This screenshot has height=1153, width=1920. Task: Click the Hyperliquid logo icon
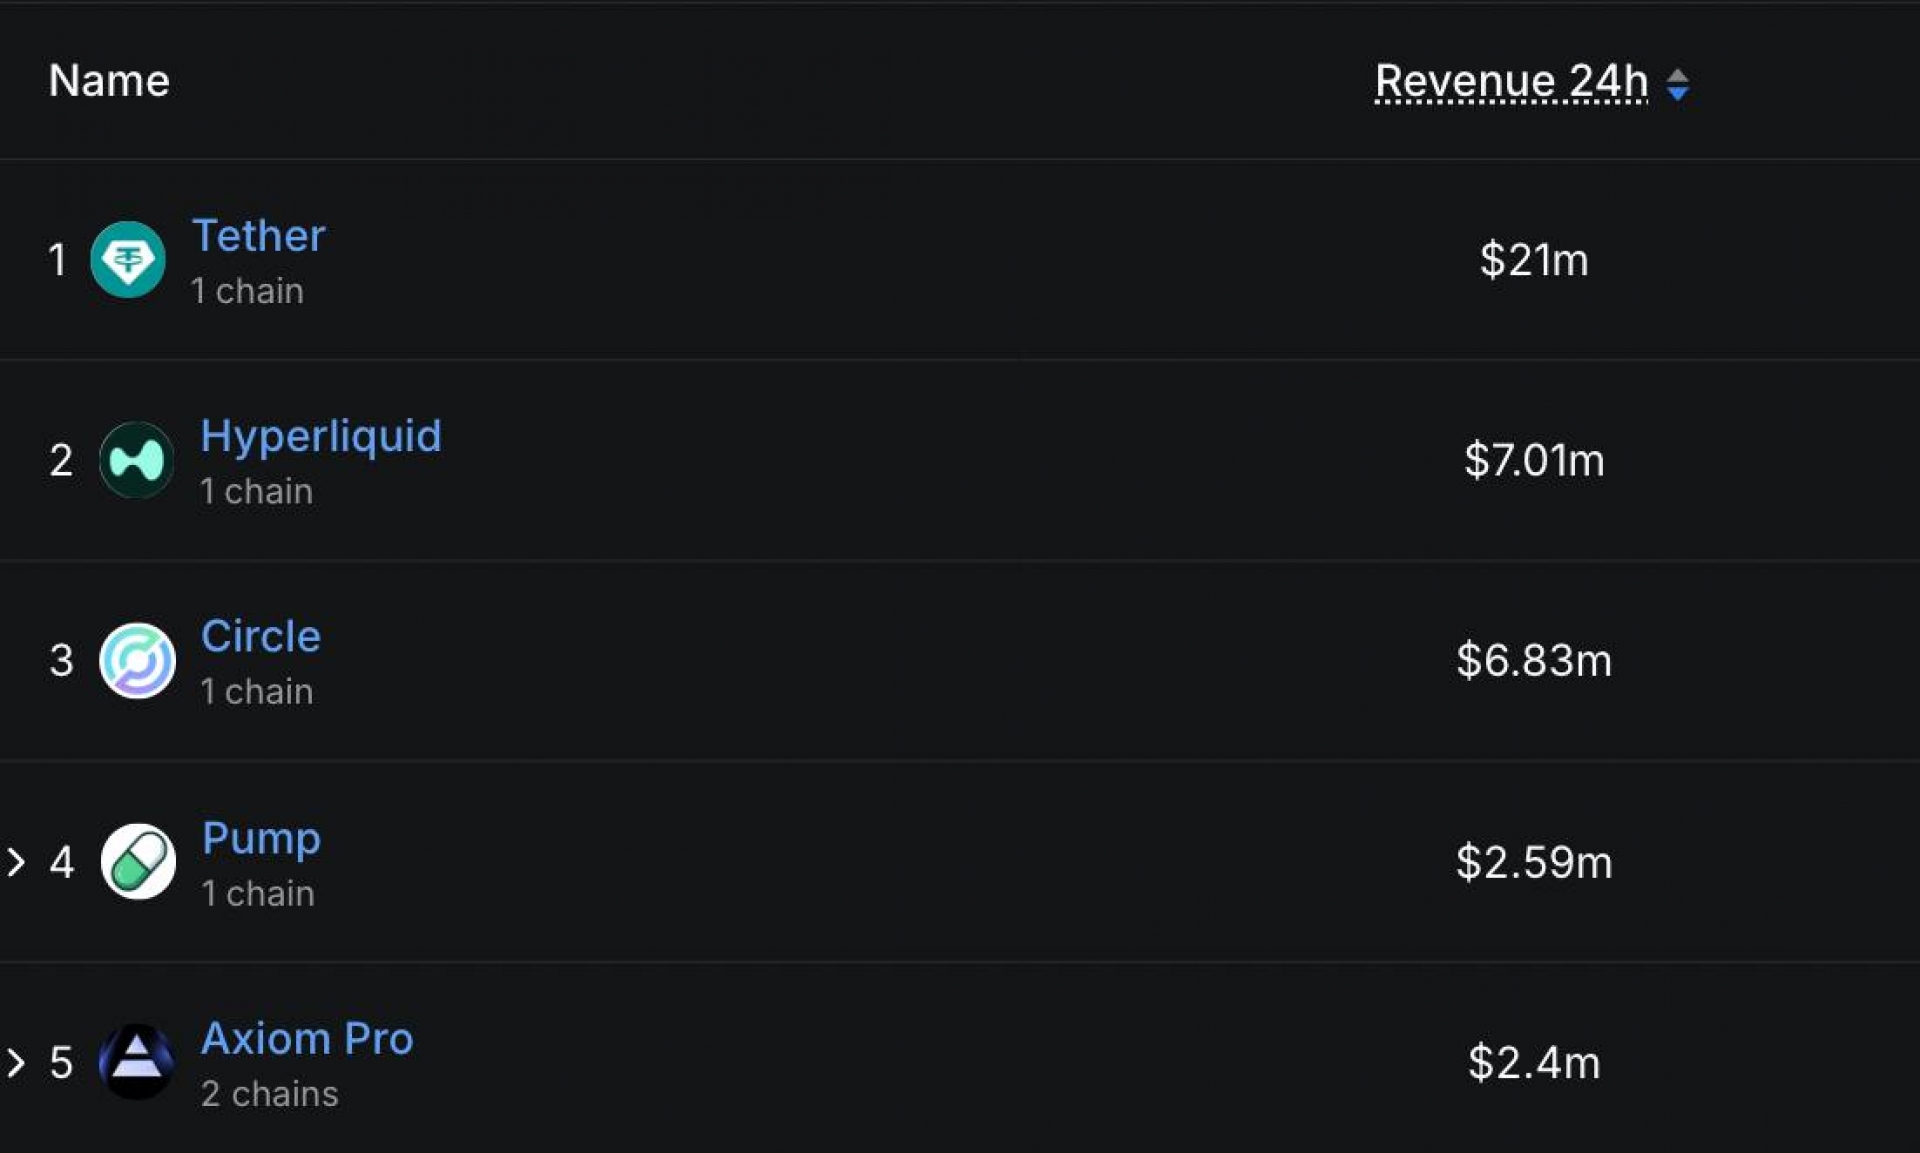click(137, 460)
